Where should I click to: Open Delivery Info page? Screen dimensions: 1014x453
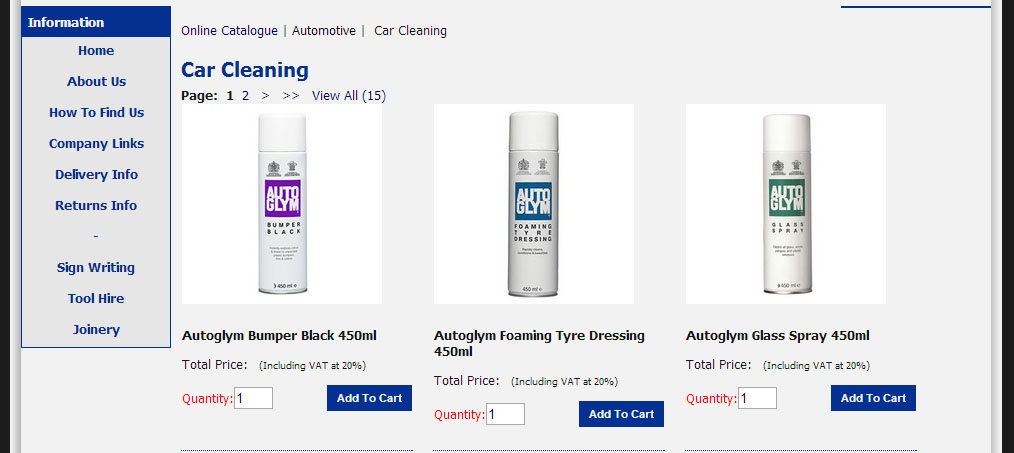(x=96, y=175)
